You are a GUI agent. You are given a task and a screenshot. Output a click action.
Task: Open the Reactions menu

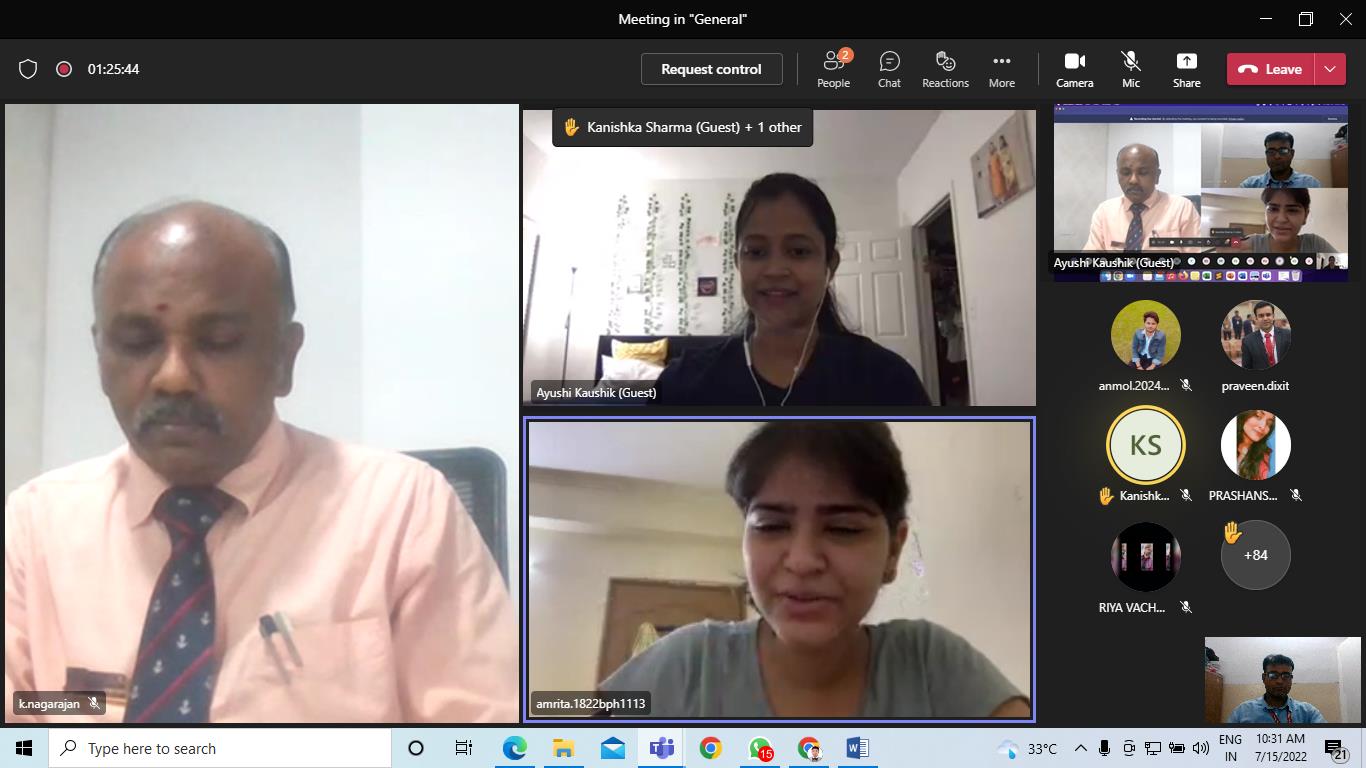(945, 69)
